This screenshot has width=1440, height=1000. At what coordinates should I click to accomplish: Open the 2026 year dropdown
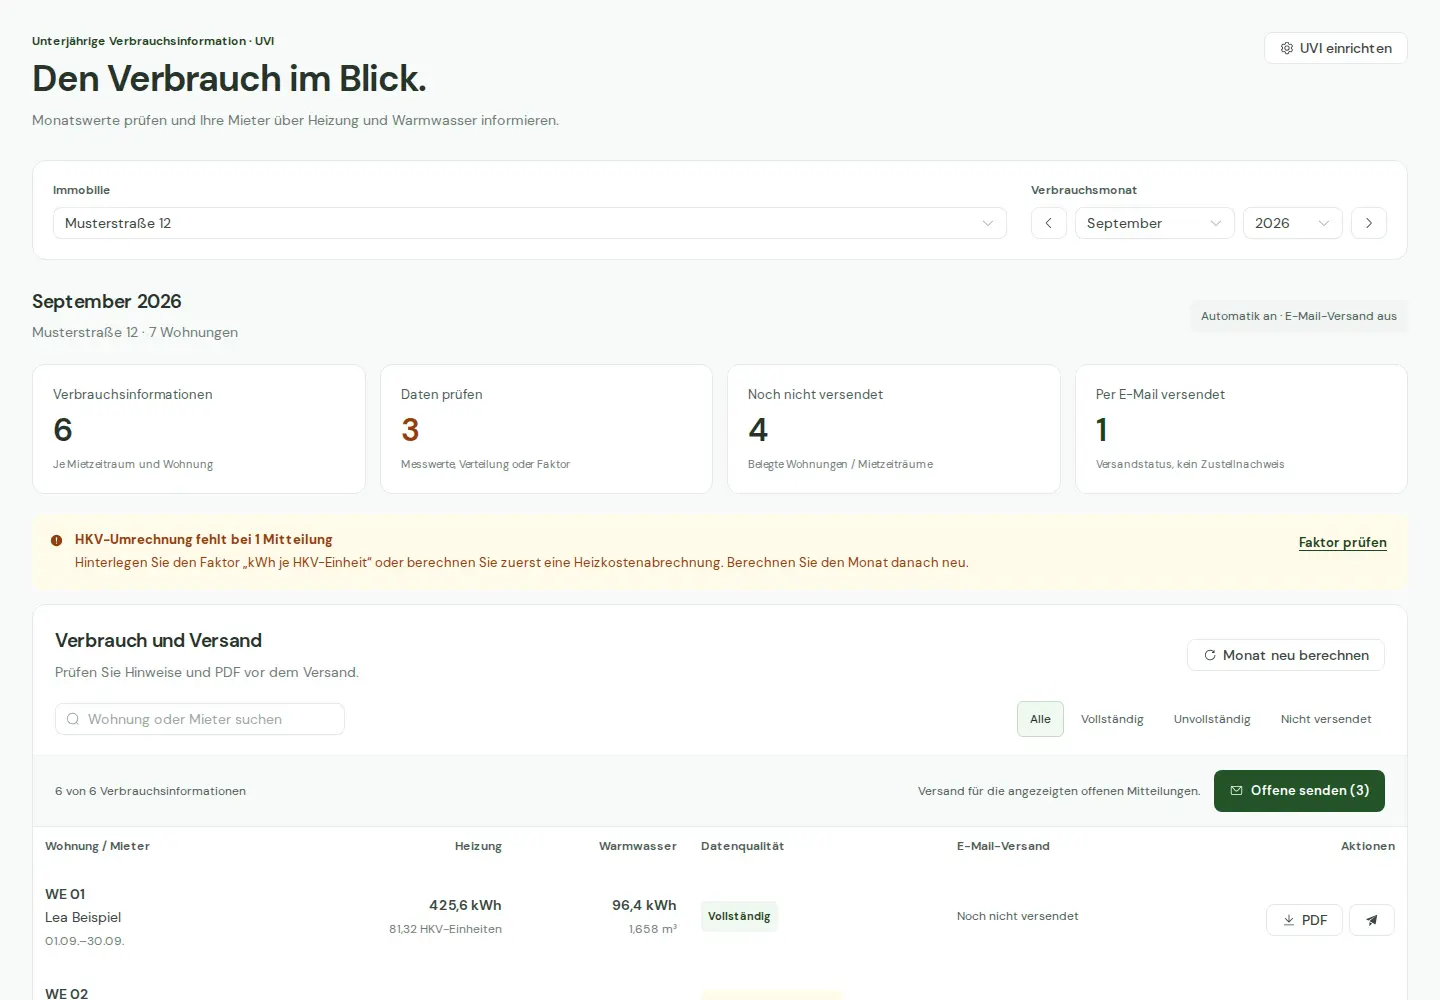point(1293,223)
